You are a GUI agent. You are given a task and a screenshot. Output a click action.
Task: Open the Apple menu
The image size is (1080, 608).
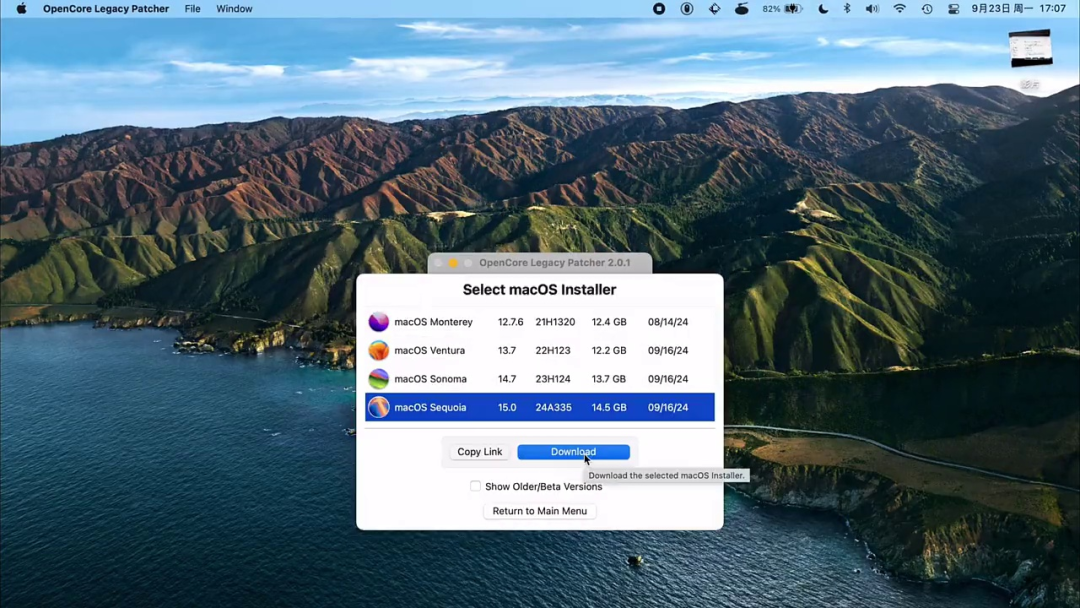pyautogui.click(x=21, y=9)
